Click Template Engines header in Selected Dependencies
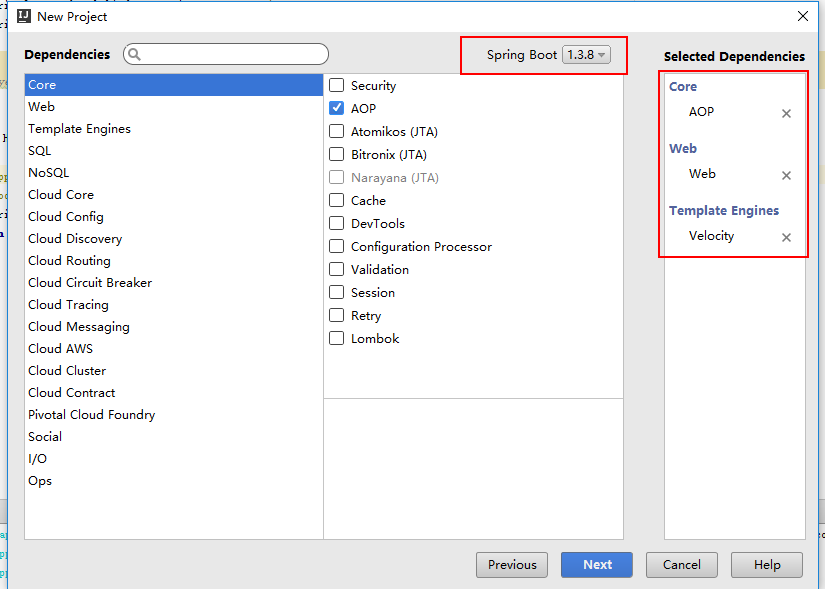 (x=723, y=211)
